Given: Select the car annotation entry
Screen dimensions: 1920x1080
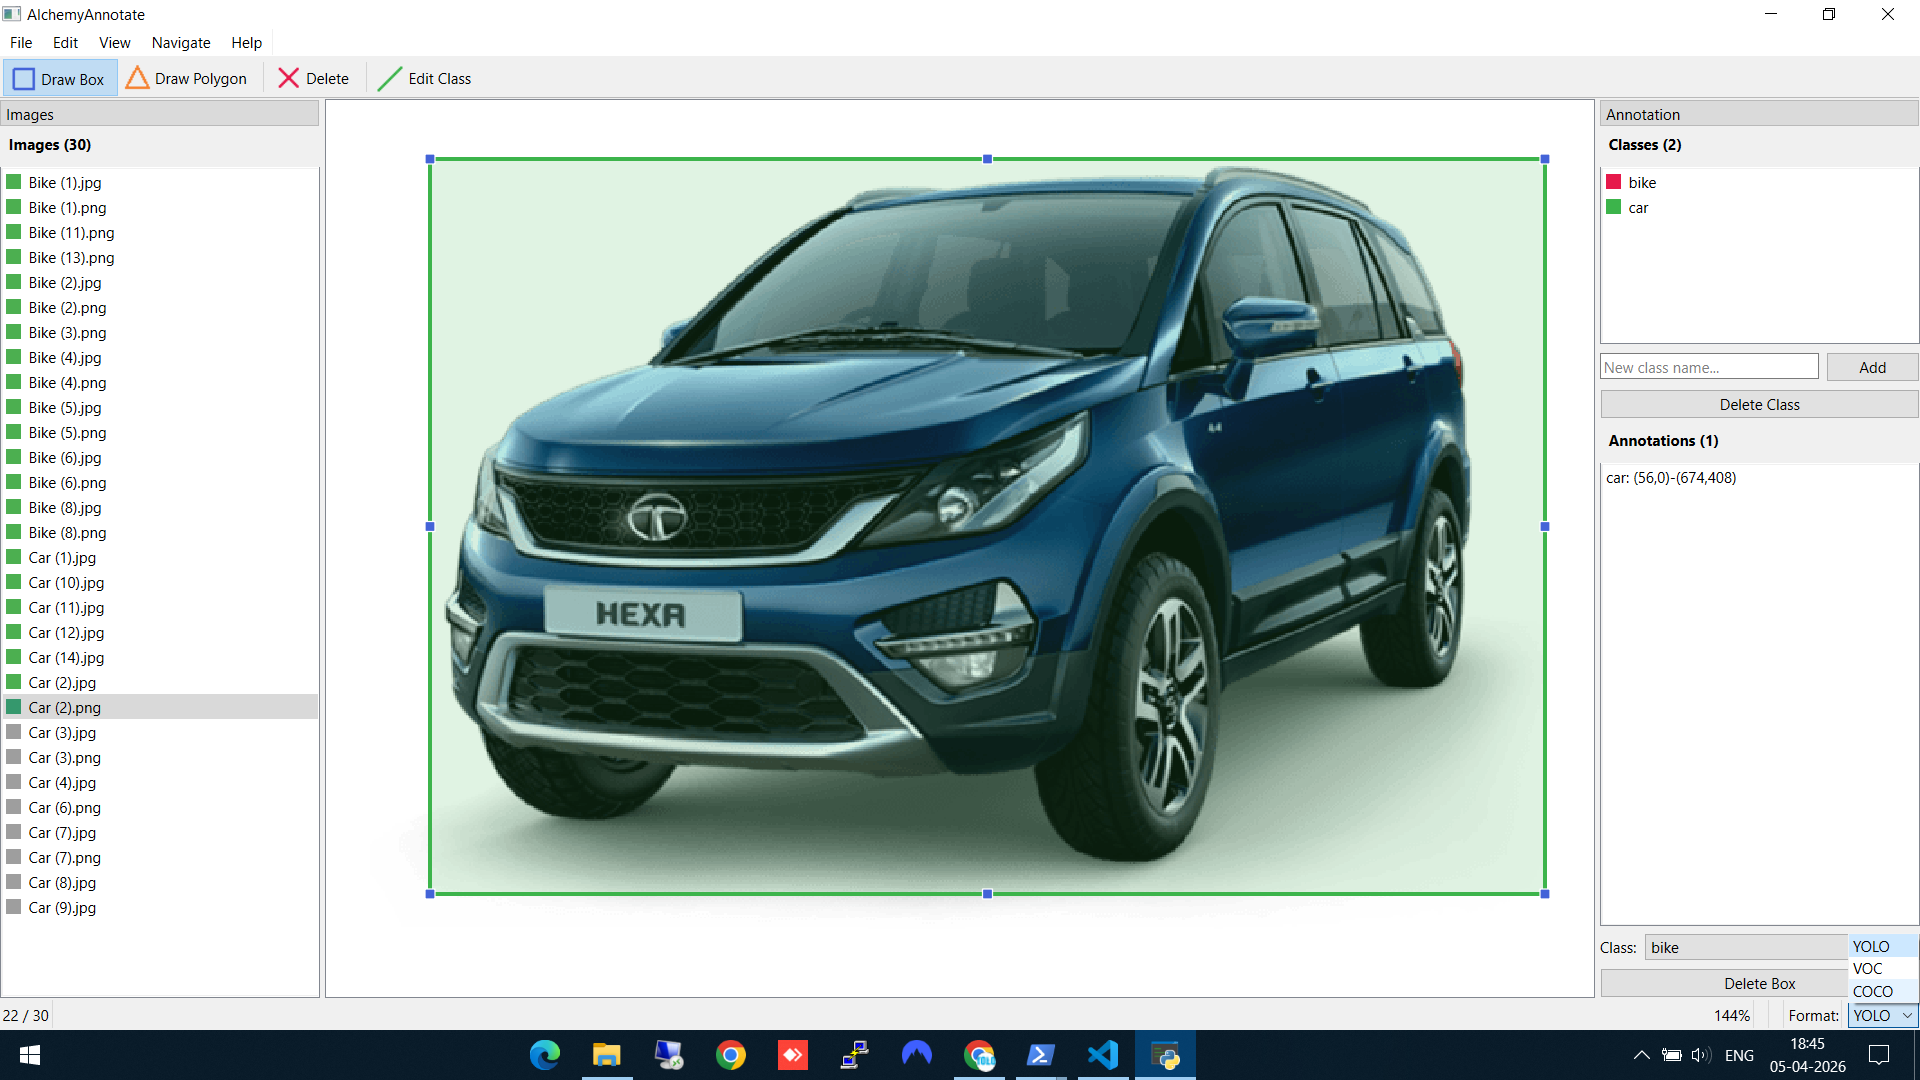Looking at the screenshot, I should click(1671, 478).
